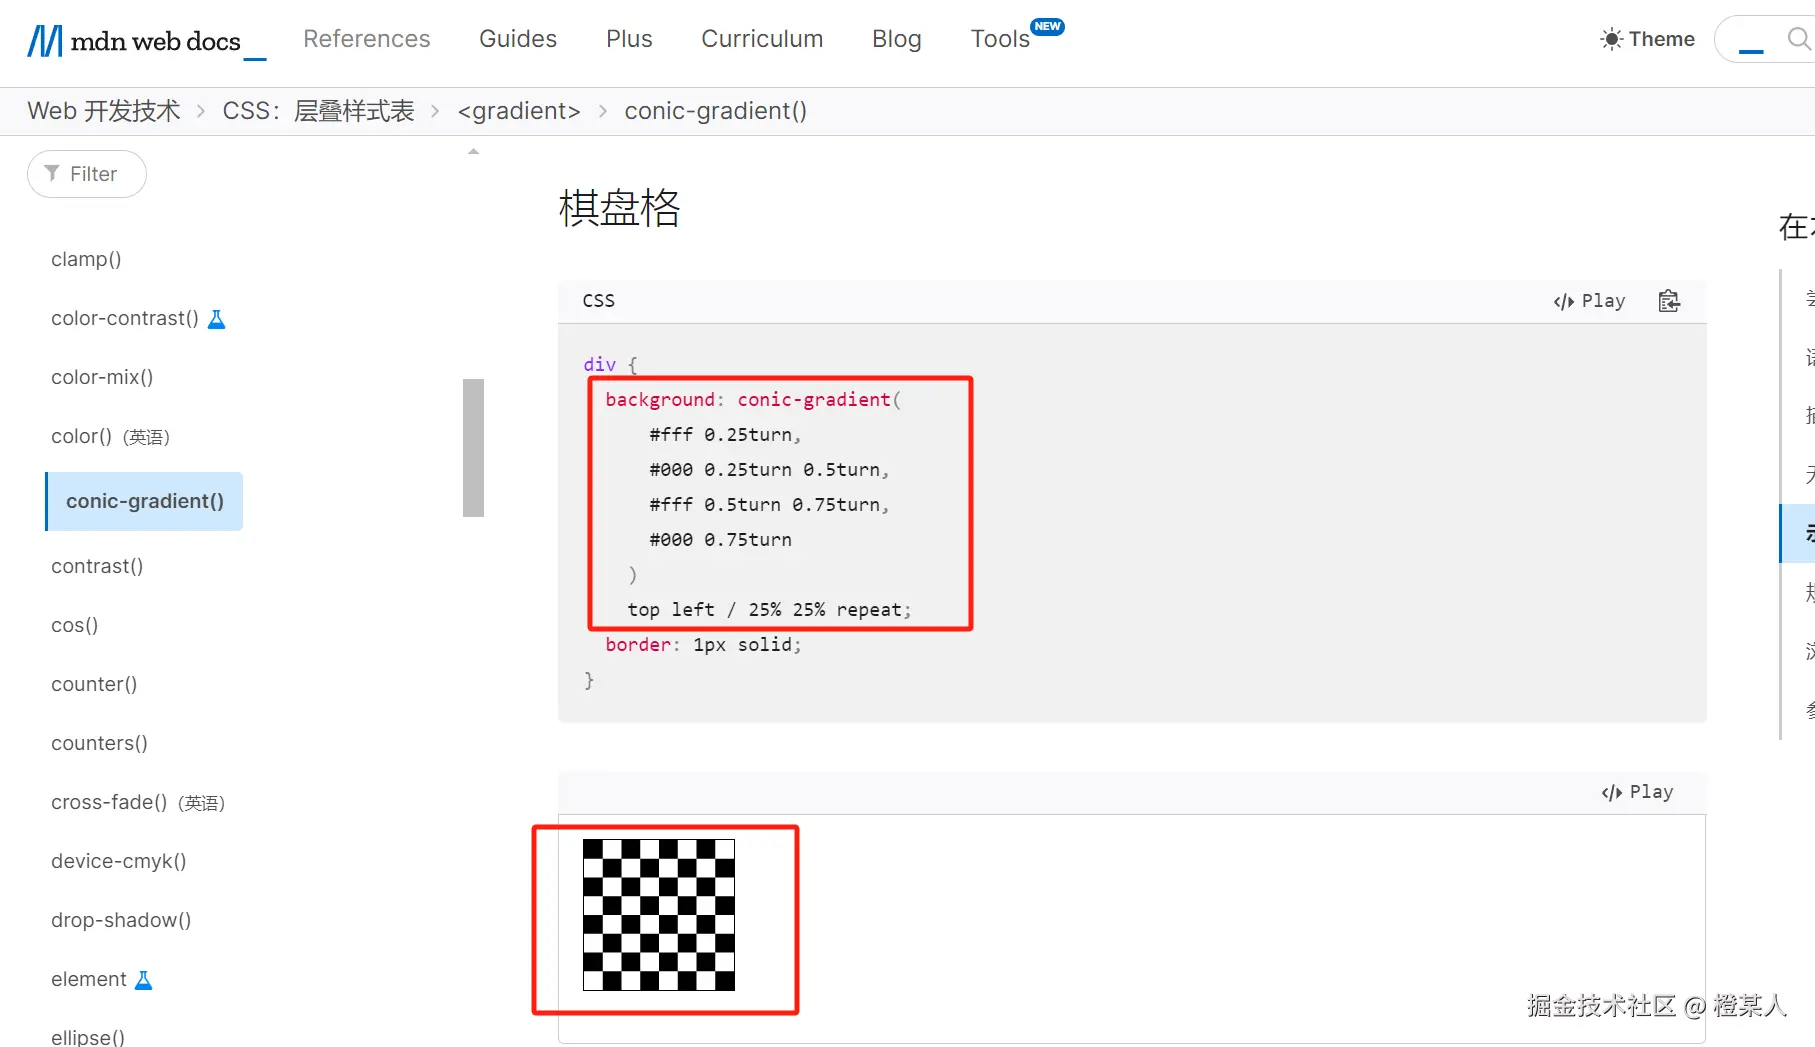This screenshot has height=1047, width=1815.
Task: Click the sidebar scroll-up arrow
Action: point(474,152)
